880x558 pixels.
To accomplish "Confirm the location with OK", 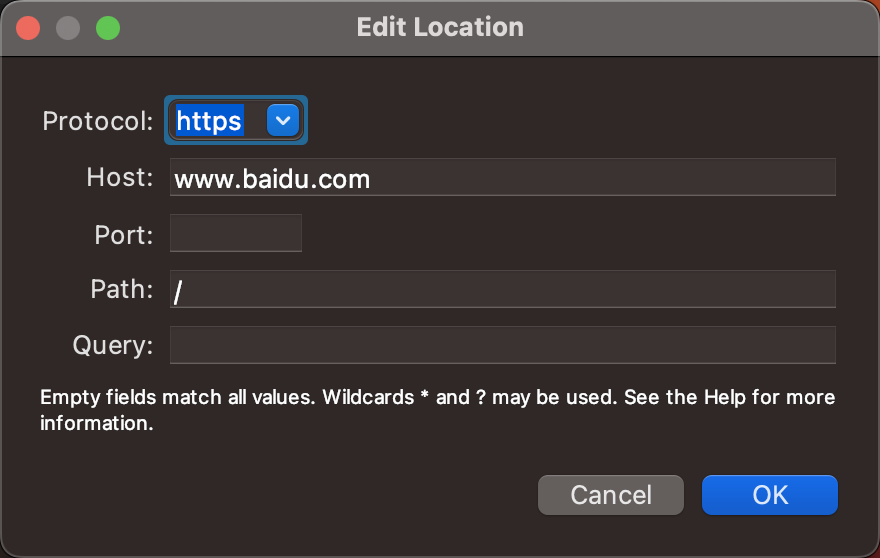I will [x=769, y=495].
